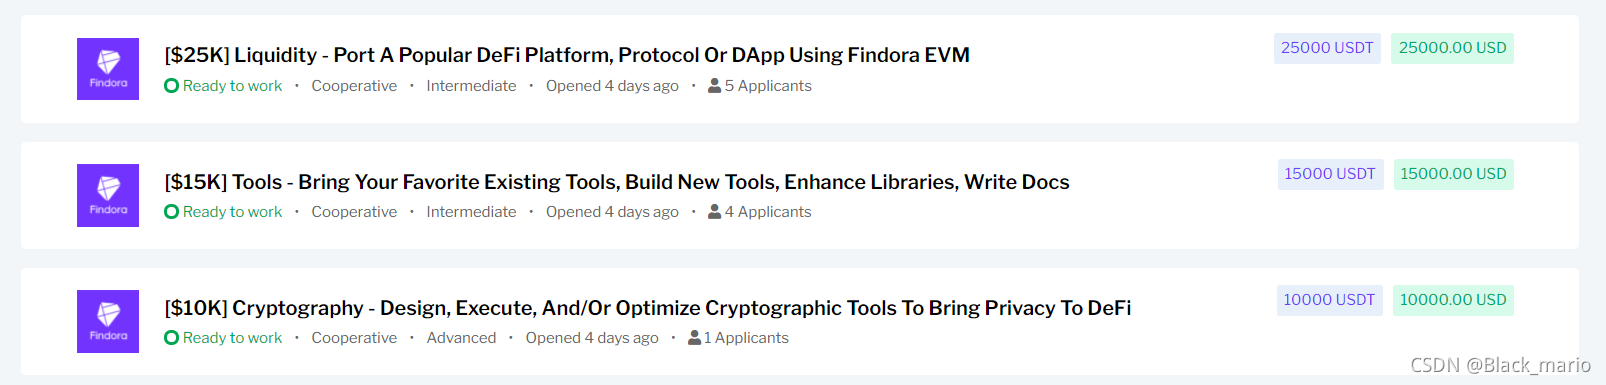Screen dimensions: 1606x385
Task: Click 5 Applicants text on the Liquidity bounty
Action: pos(768,86)
